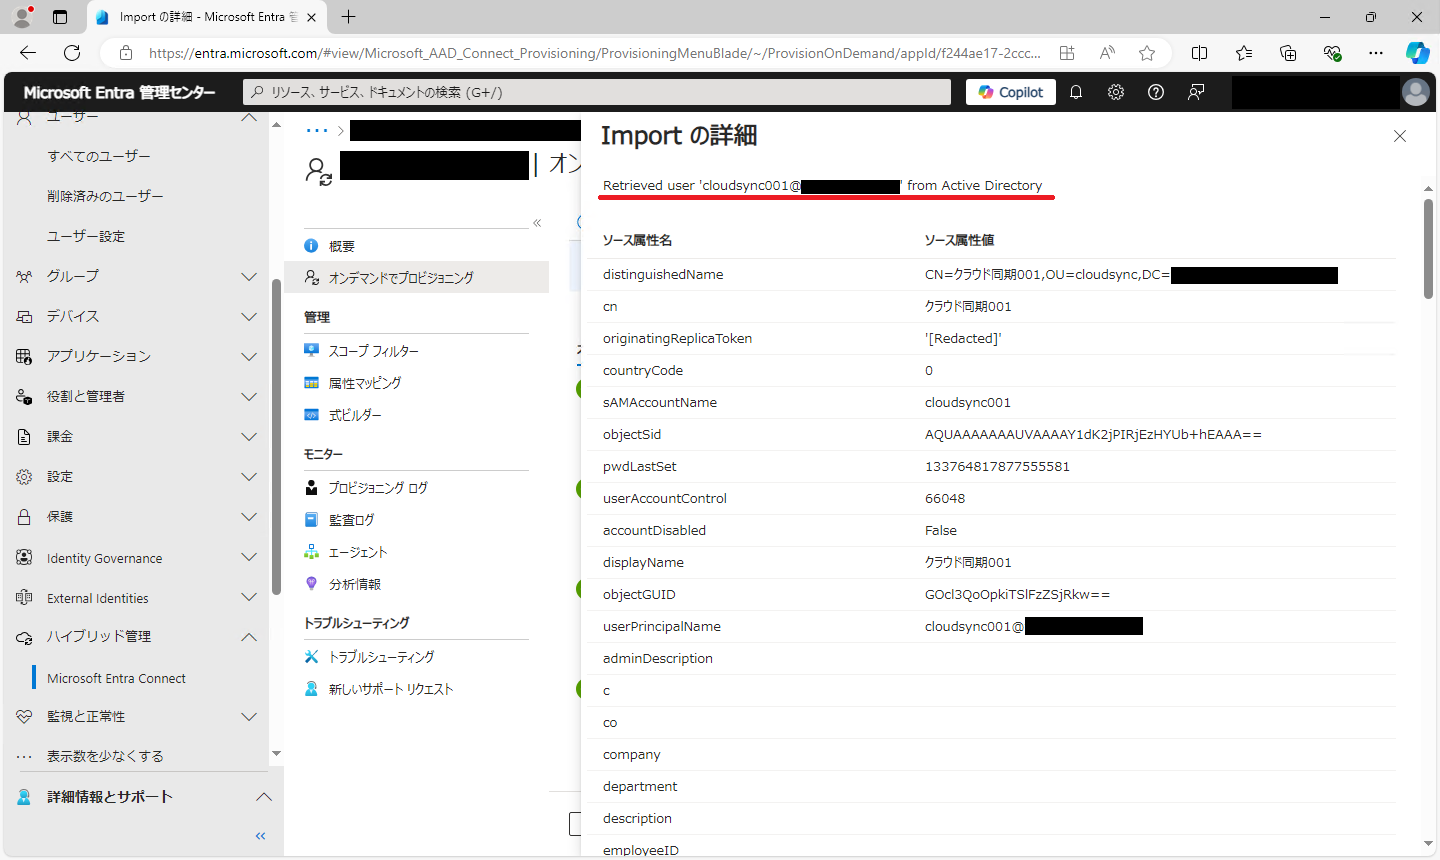1440x860 pixels.
Task: Collapse the left navigation with double chevron
Action: (x=260, y=836)
